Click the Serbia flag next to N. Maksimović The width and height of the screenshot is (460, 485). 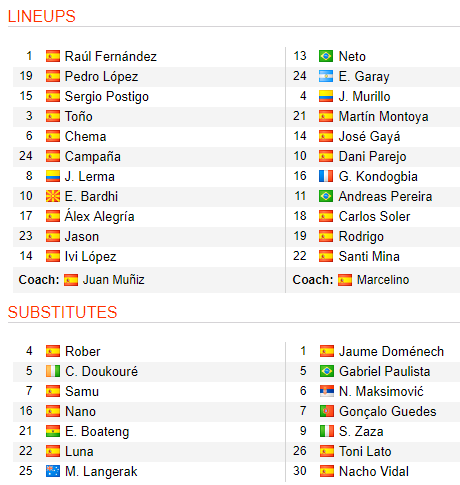327,391
